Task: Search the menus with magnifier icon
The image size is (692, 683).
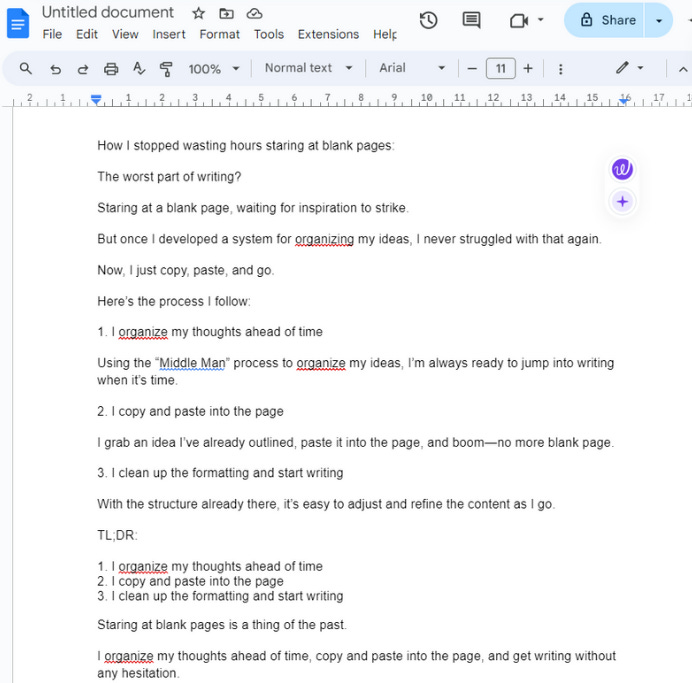Action: (x=26, y=68)
